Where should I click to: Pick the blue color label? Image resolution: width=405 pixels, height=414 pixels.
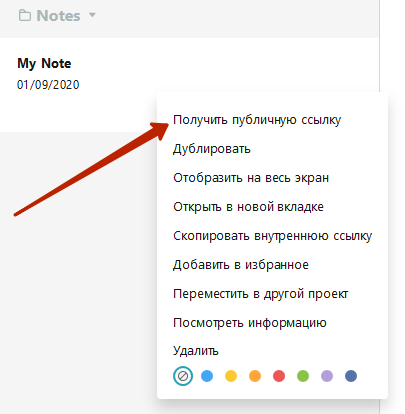pyautogui.click(x=207, y=376)
